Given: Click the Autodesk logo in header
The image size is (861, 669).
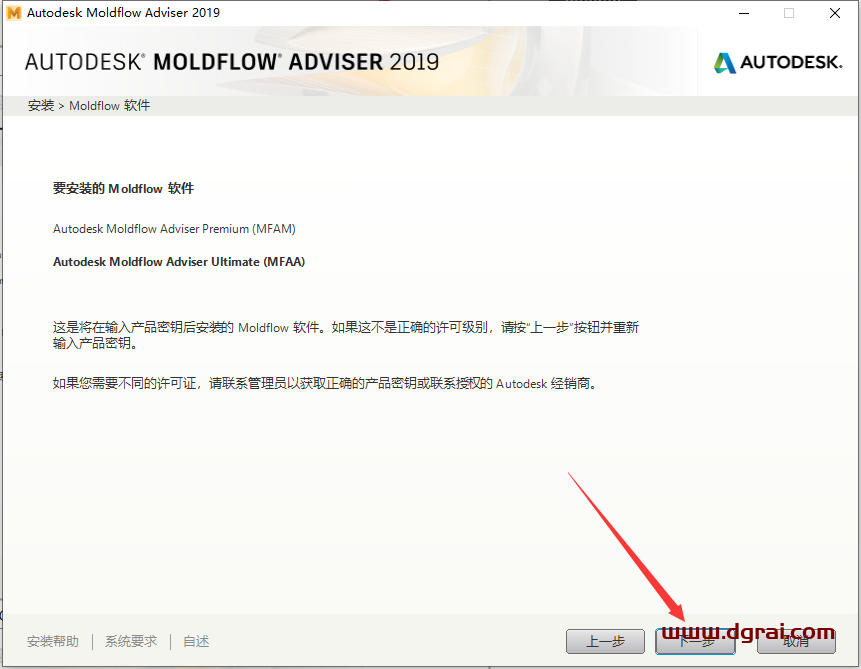Looking at the screenshot, I should pos(778,63).
